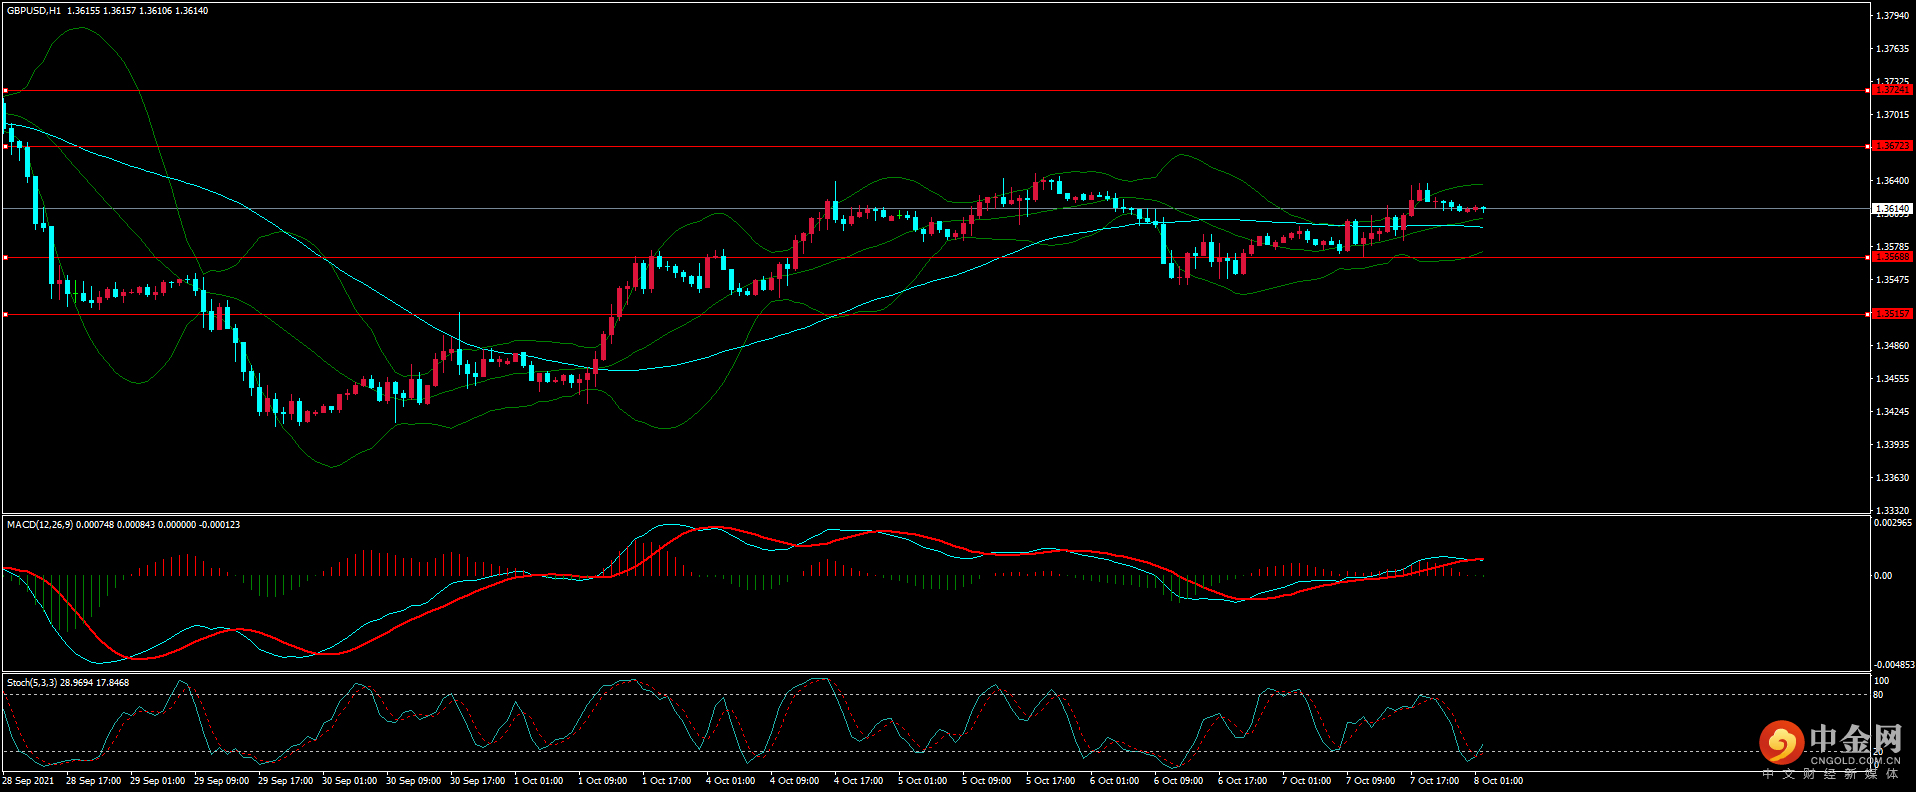Click the 1.34860 price axis label
The height and width of the screenshot is (792, 1916).
(x=1892, y=346)
